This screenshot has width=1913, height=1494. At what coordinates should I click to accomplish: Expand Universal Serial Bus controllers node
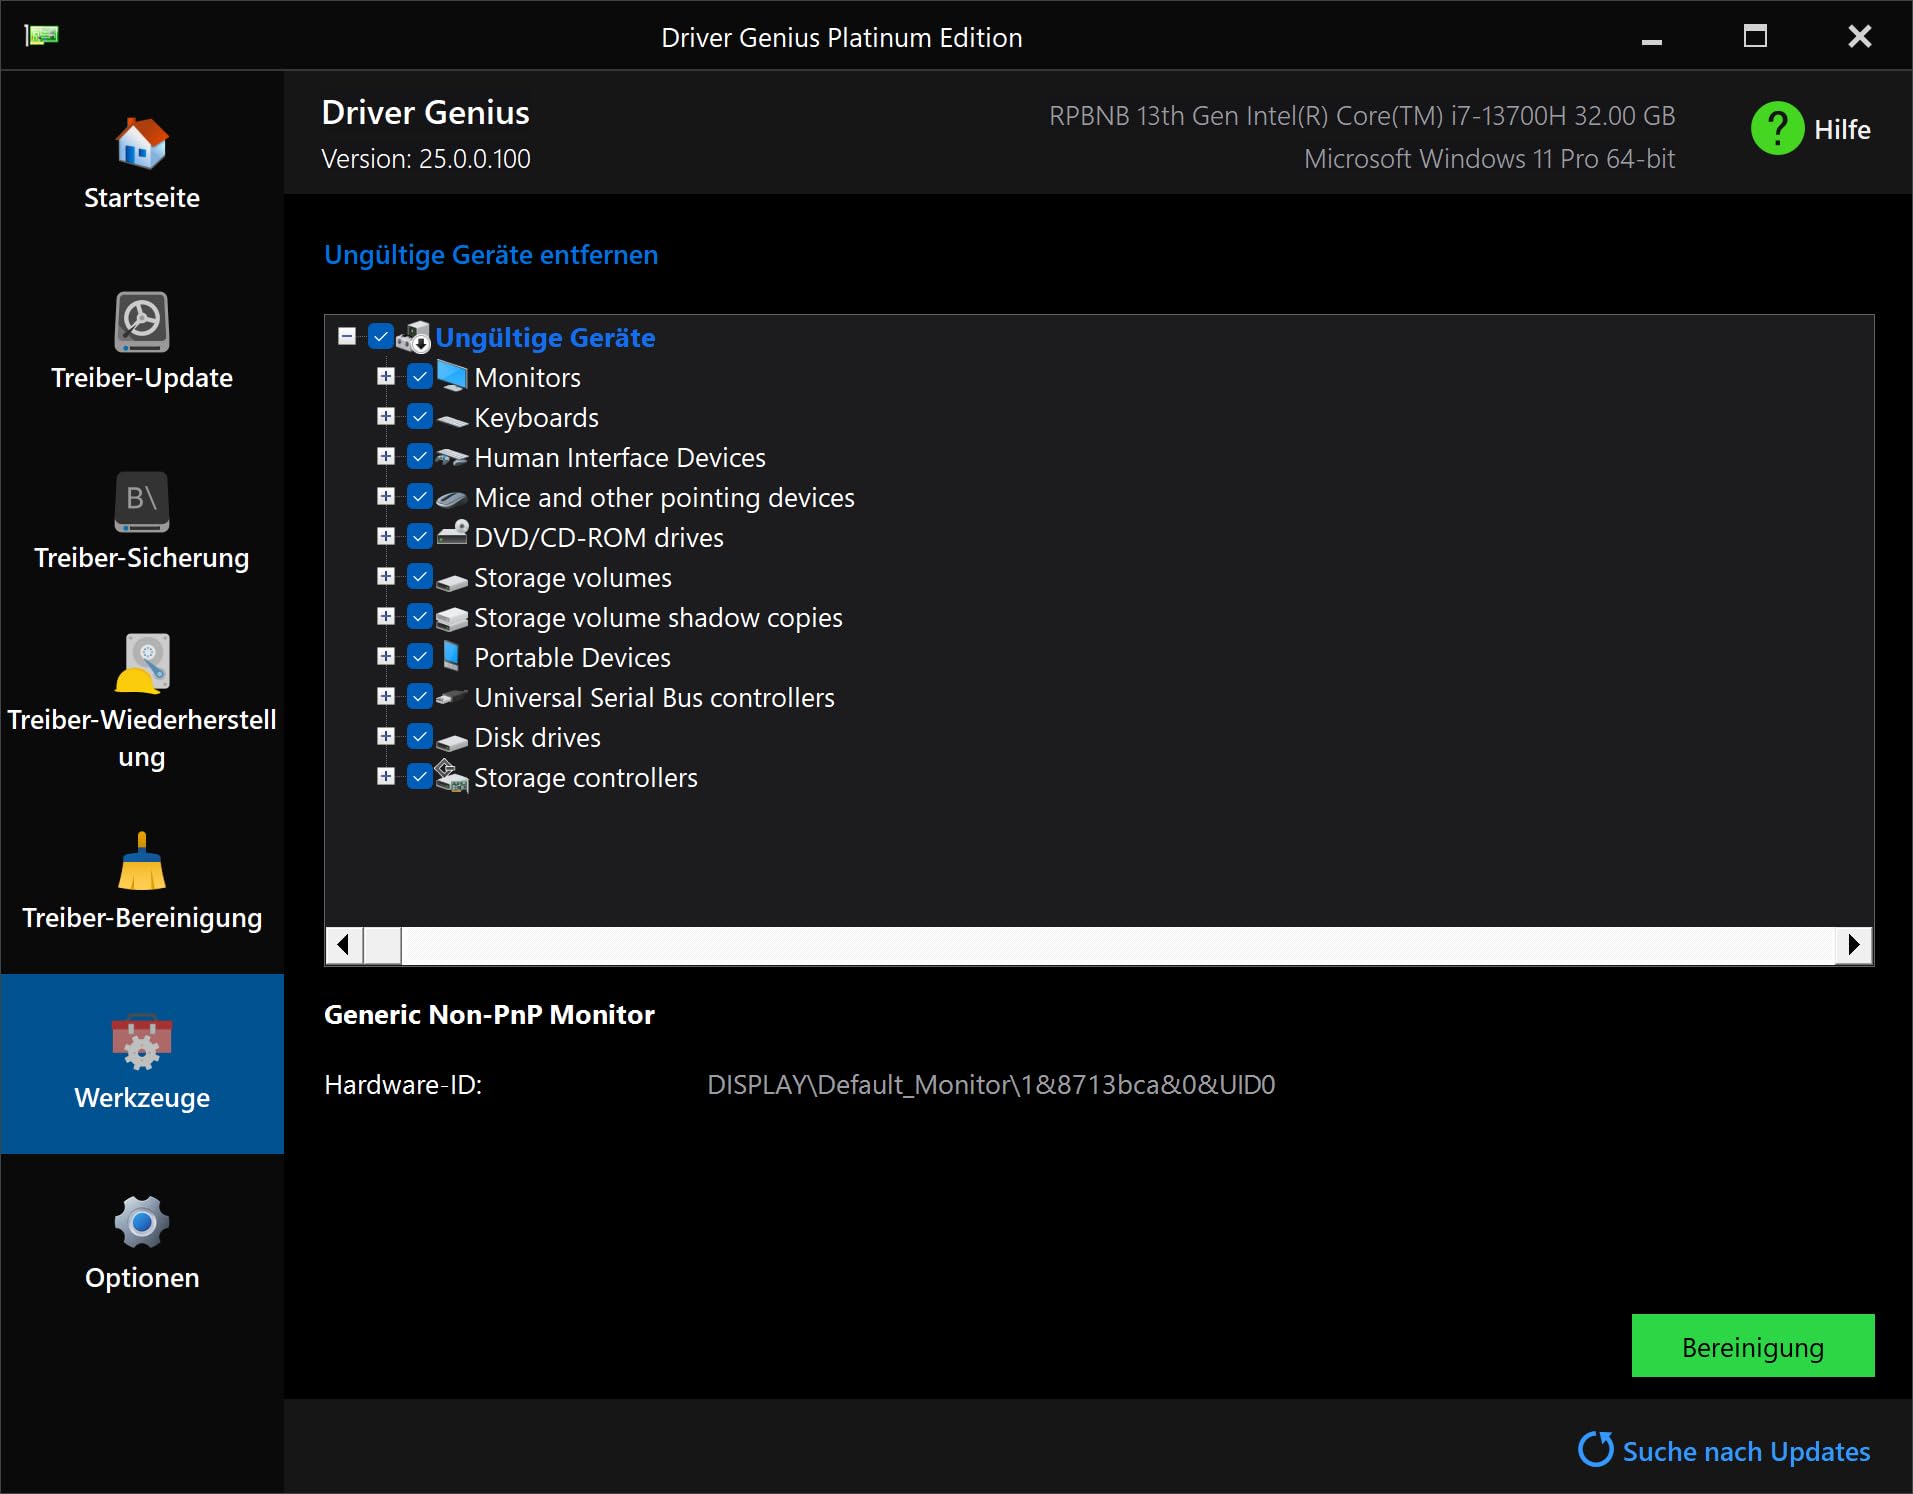click(386, 696)
